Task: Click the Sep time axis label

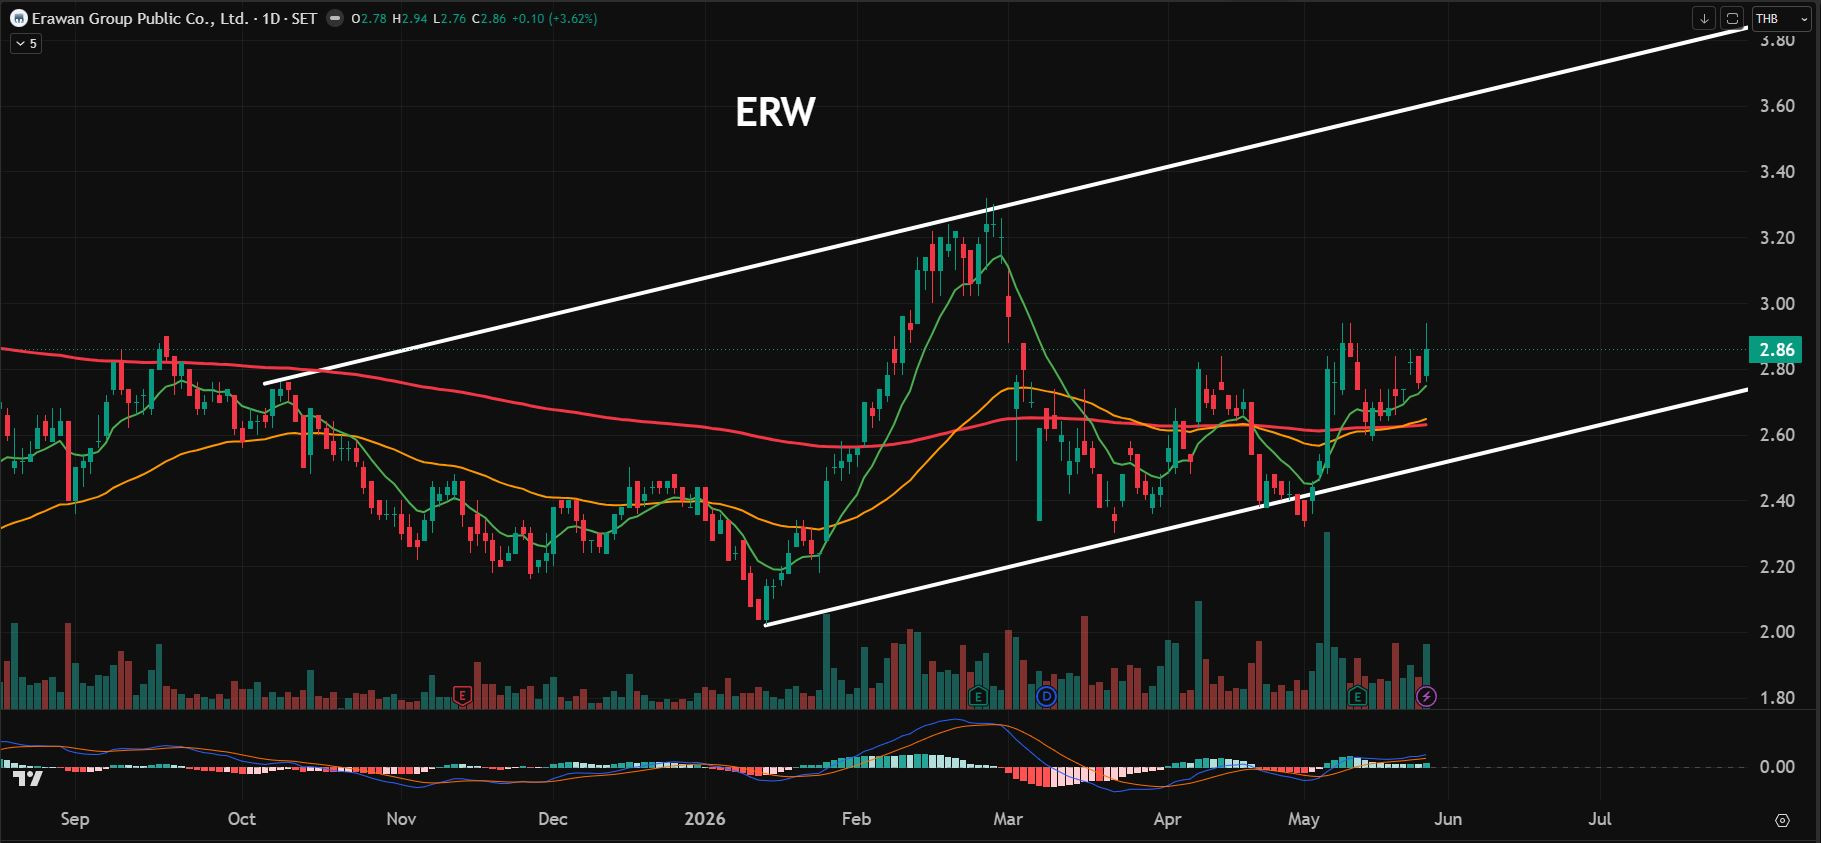Action: click(x=75, y=819)
